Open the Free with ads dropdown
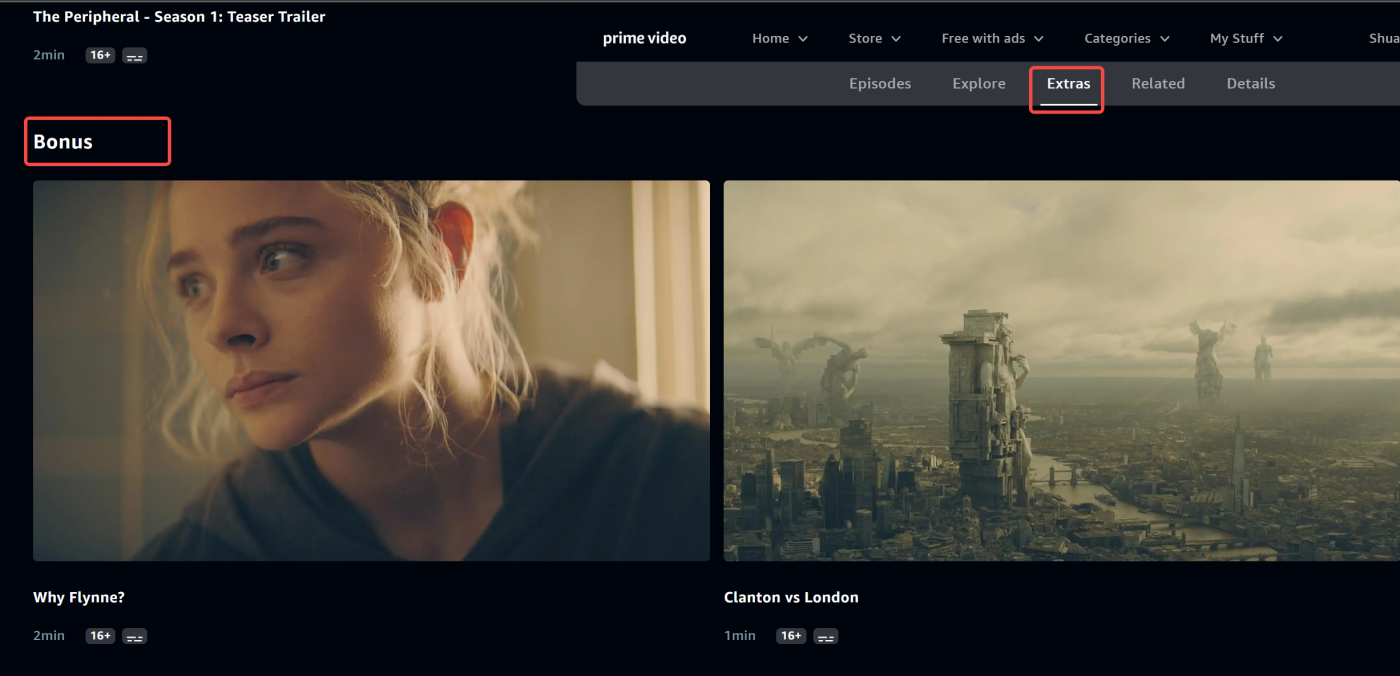Viewport: 1400px width, 676px height. 992,38
